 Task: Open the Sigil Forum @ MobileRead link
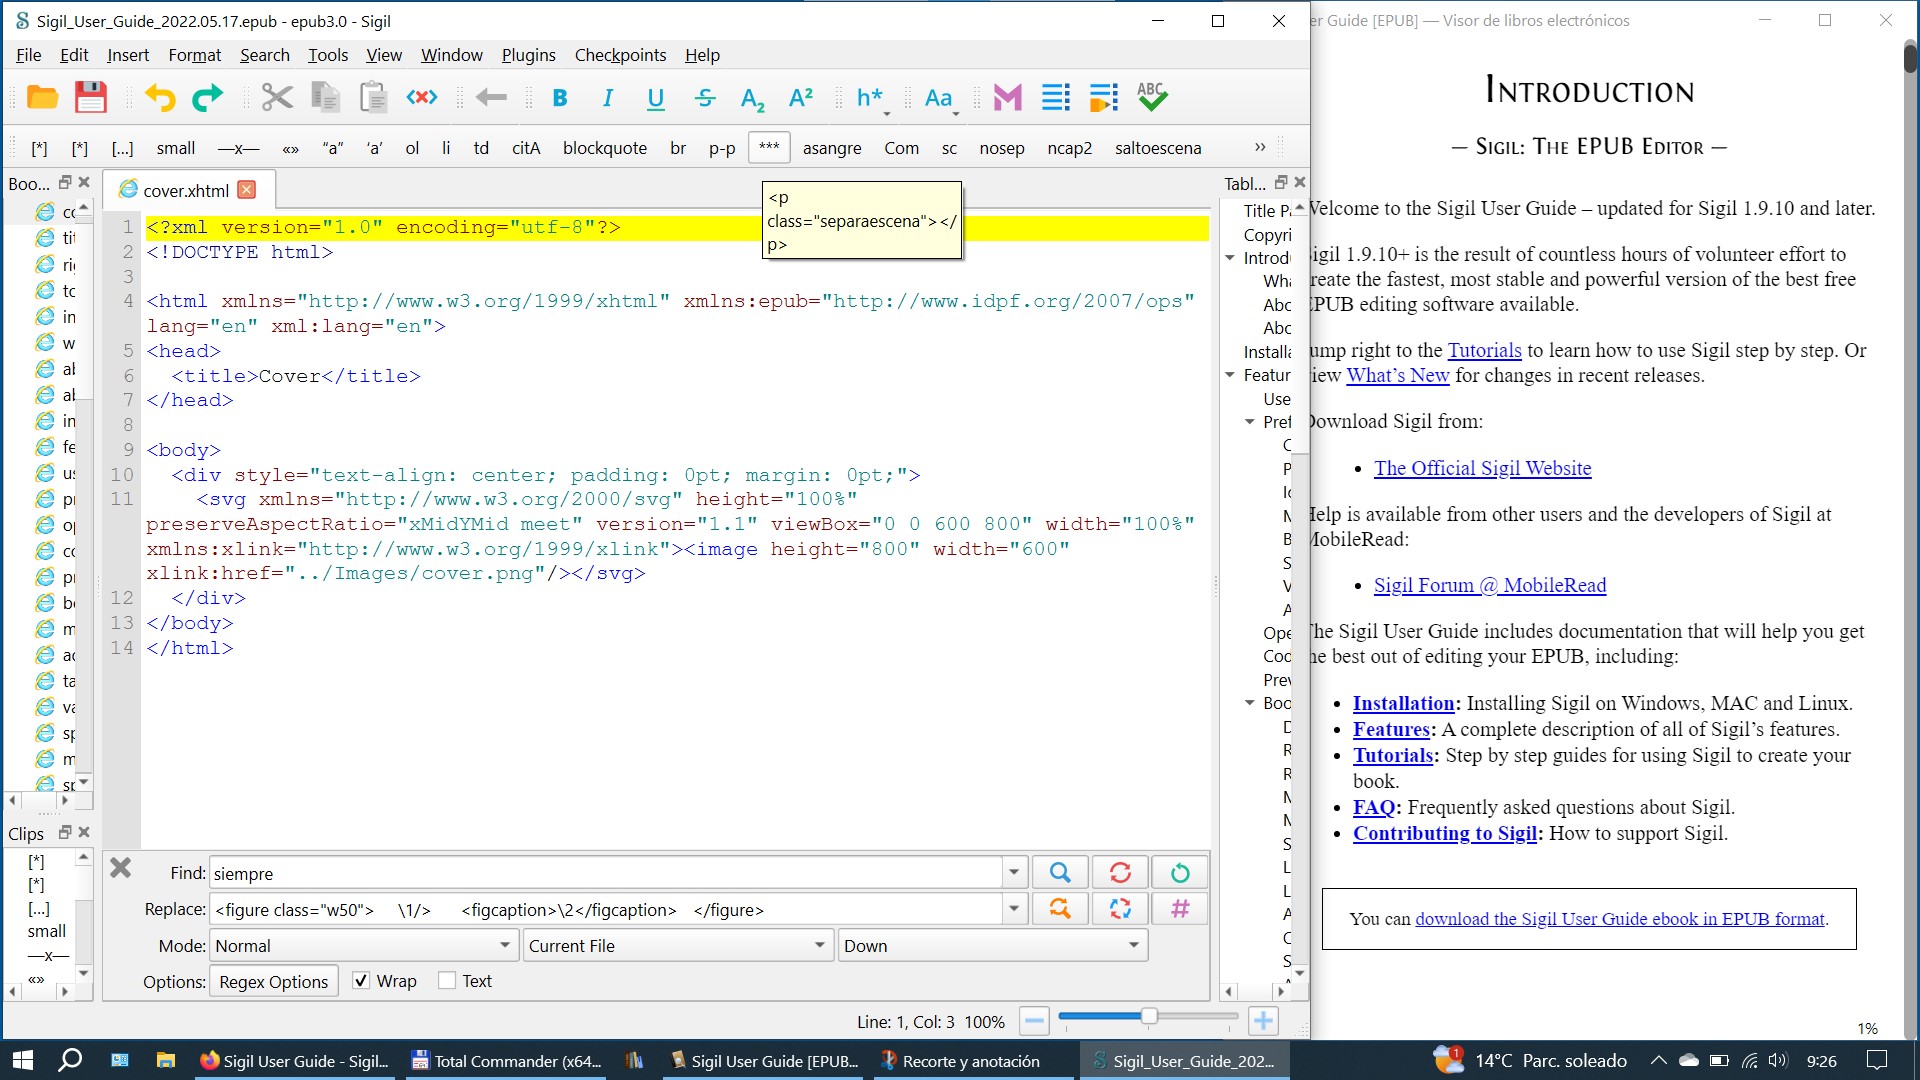(1490, 585)
